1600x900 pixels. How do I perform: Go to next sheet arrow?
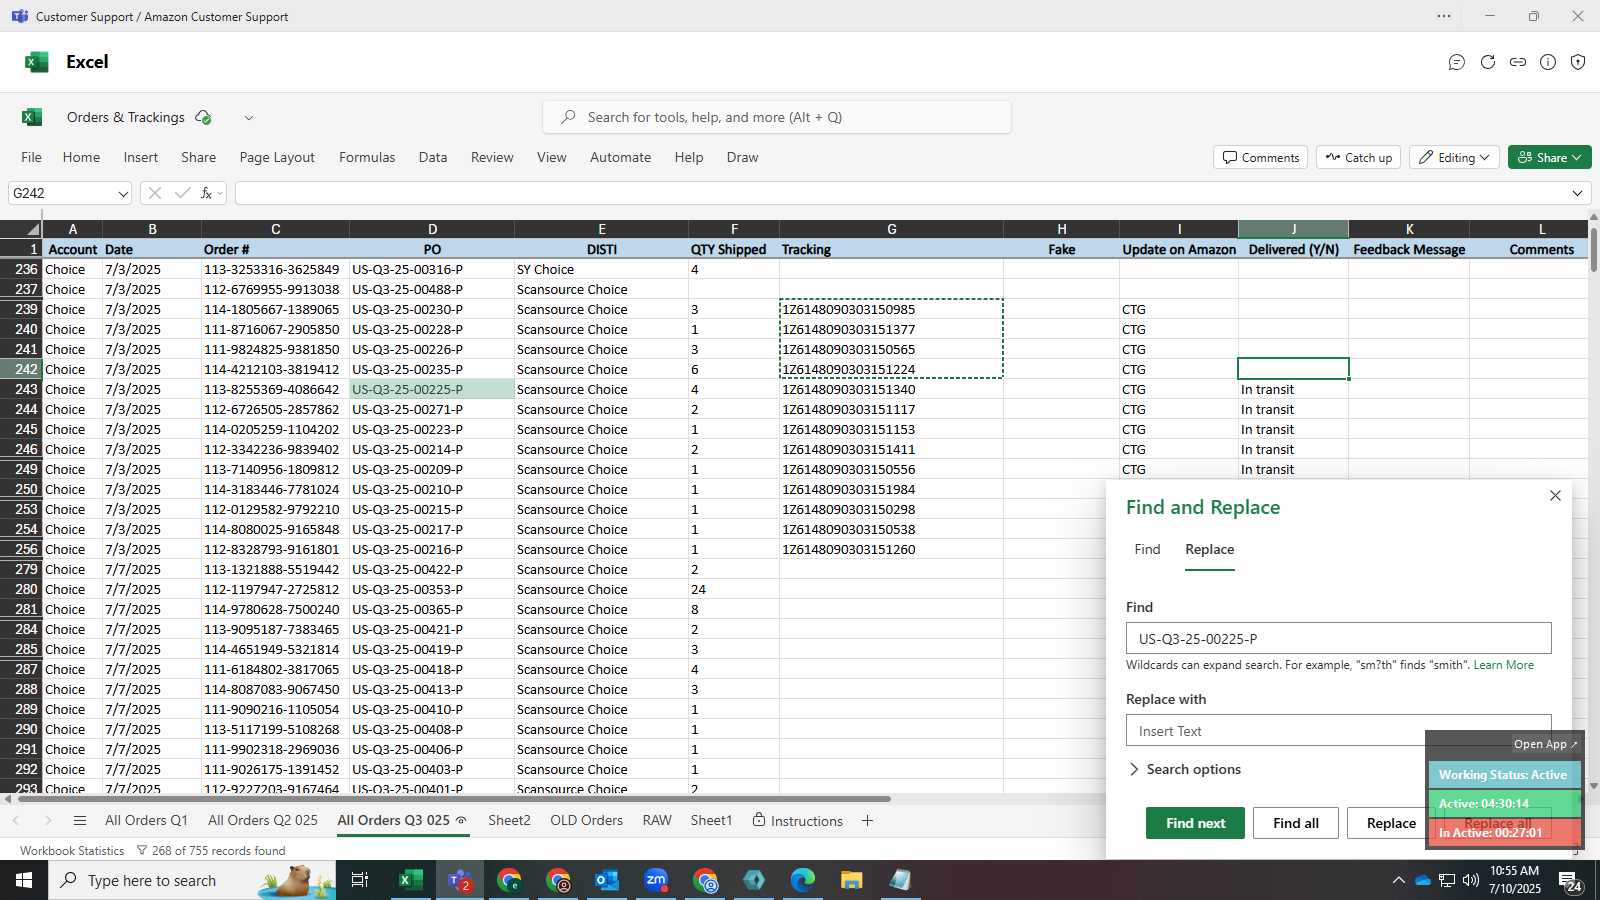point(47,821)
